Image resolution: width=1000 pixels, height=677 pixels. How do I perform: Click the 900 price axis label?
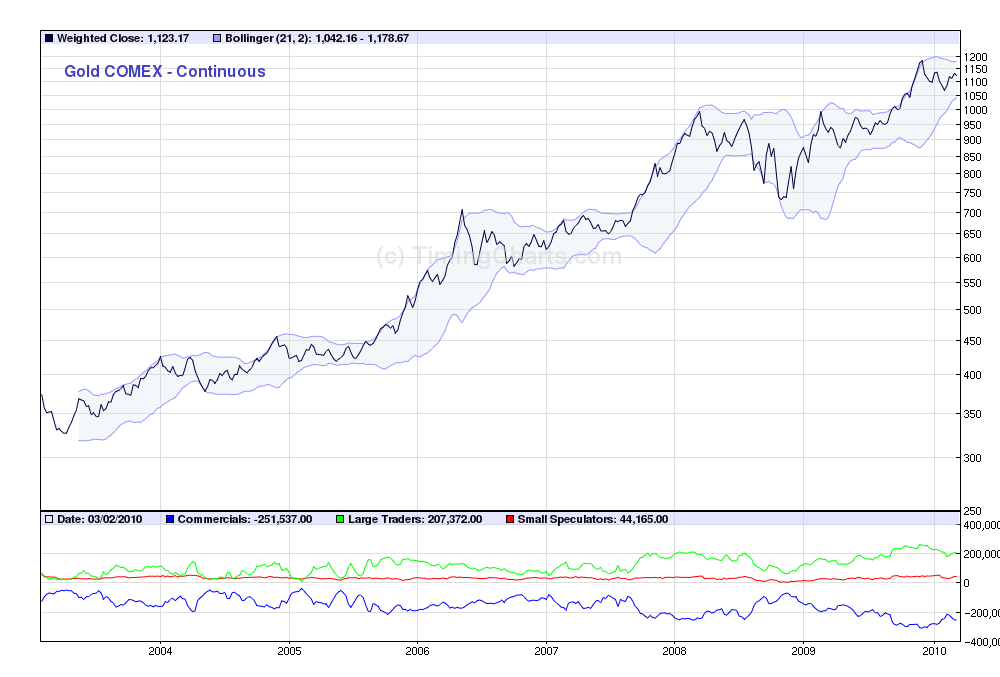click(x=973, y=140)
